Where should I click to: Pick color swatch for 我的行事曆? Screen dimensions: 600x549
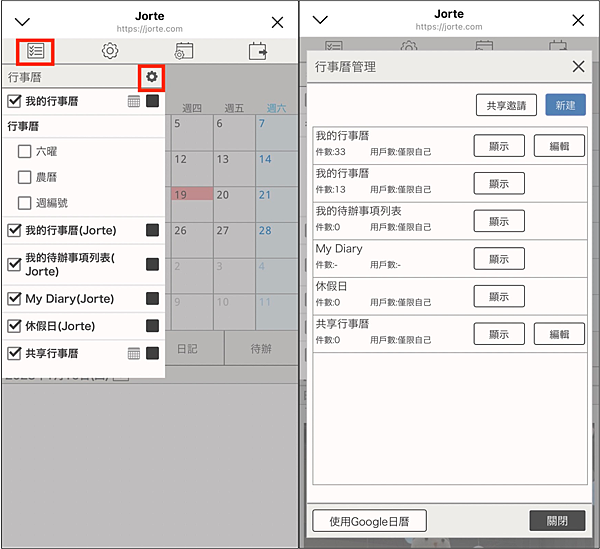[x=152, y=101]
